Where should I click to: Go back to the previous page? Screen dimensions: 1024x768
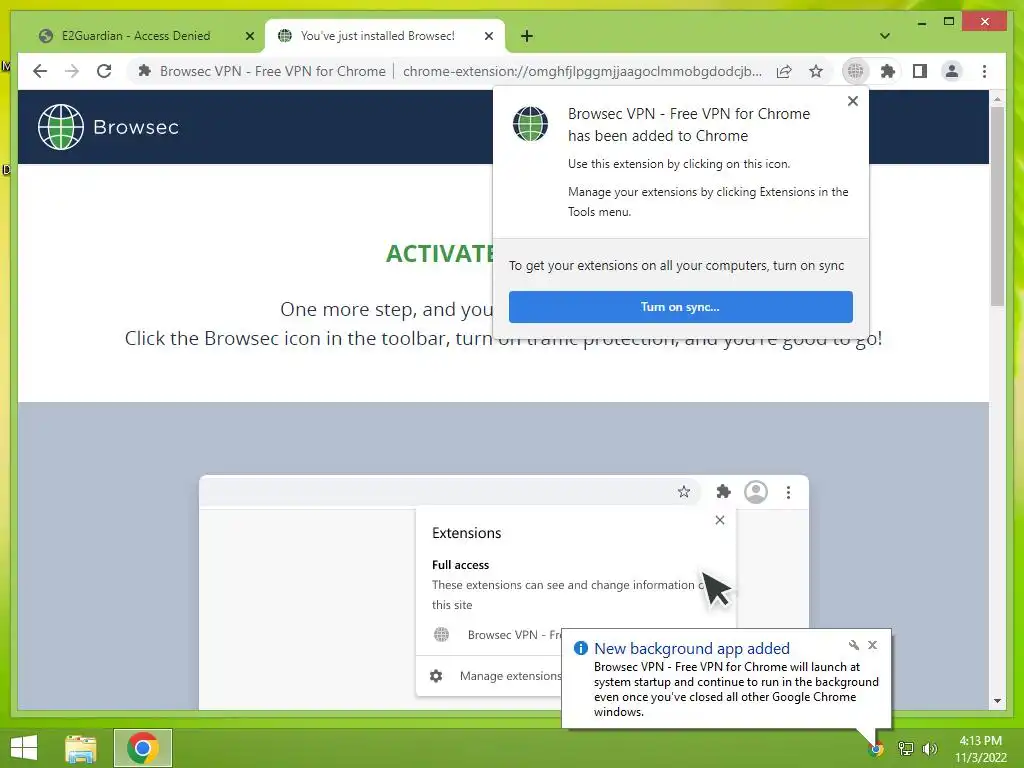pos(40,71)
